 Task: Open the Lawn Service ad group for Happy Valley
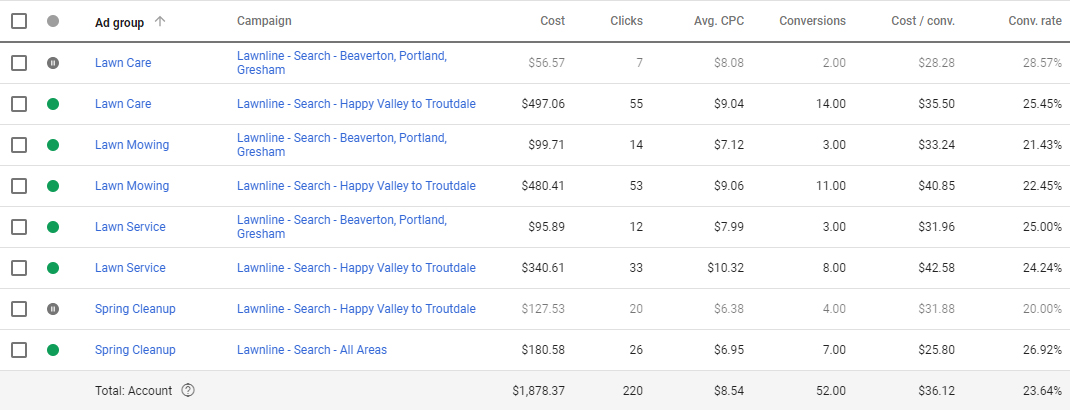130,267
